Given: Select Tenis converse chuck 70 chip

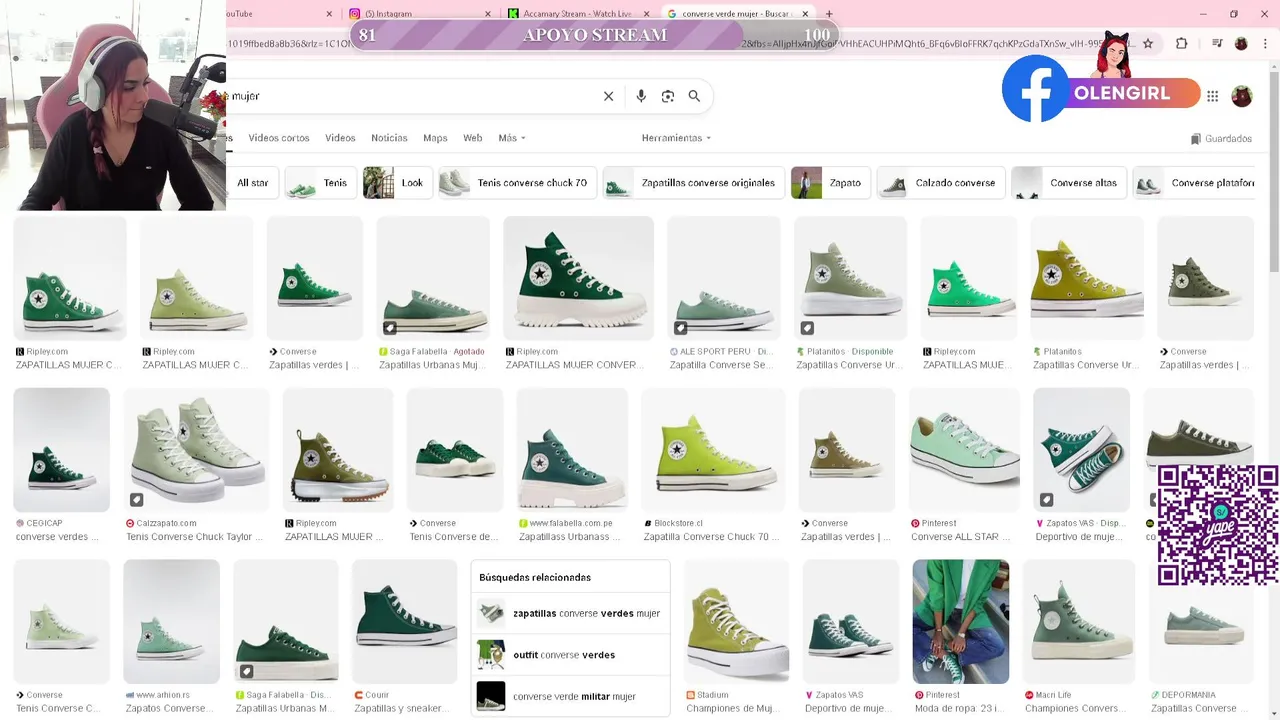Looking at the screenshot, I should pos(518,183).
